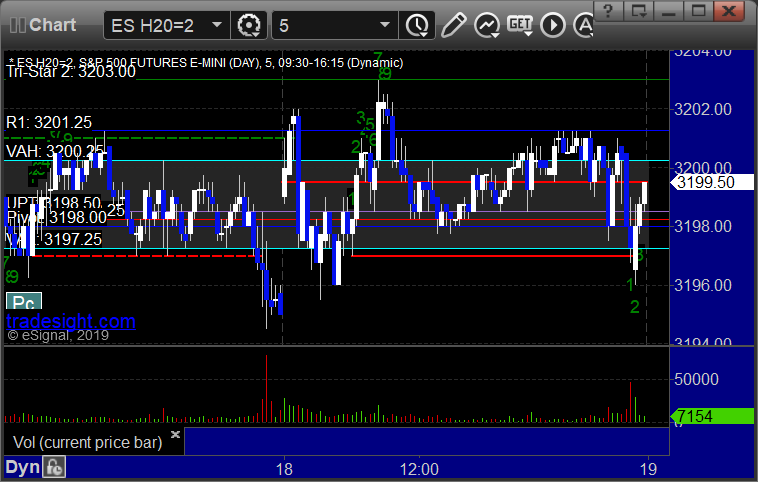
Task: Maximize the chart window
Action: click(x=699, y=10)
